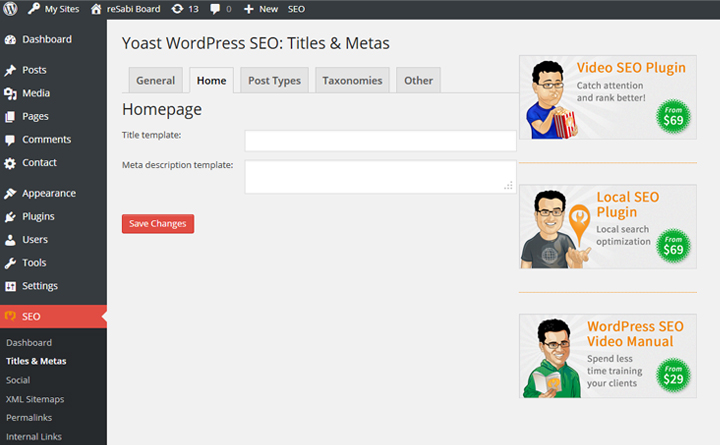
Task: Click the Users person icon
Action: (x=10, y=240)
